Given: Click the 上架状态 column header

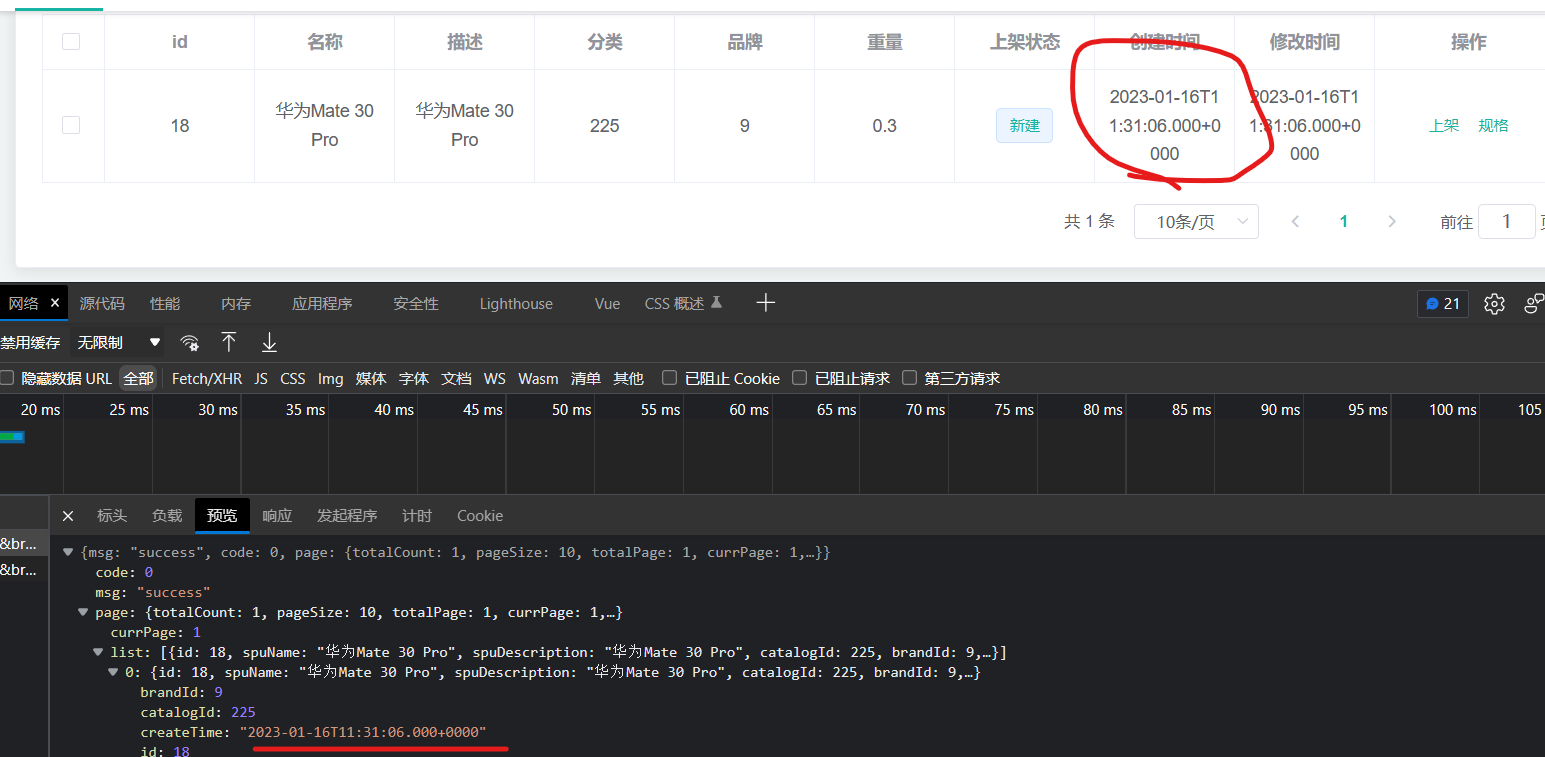Looking at the screenshot, I should pos(1025,42).
